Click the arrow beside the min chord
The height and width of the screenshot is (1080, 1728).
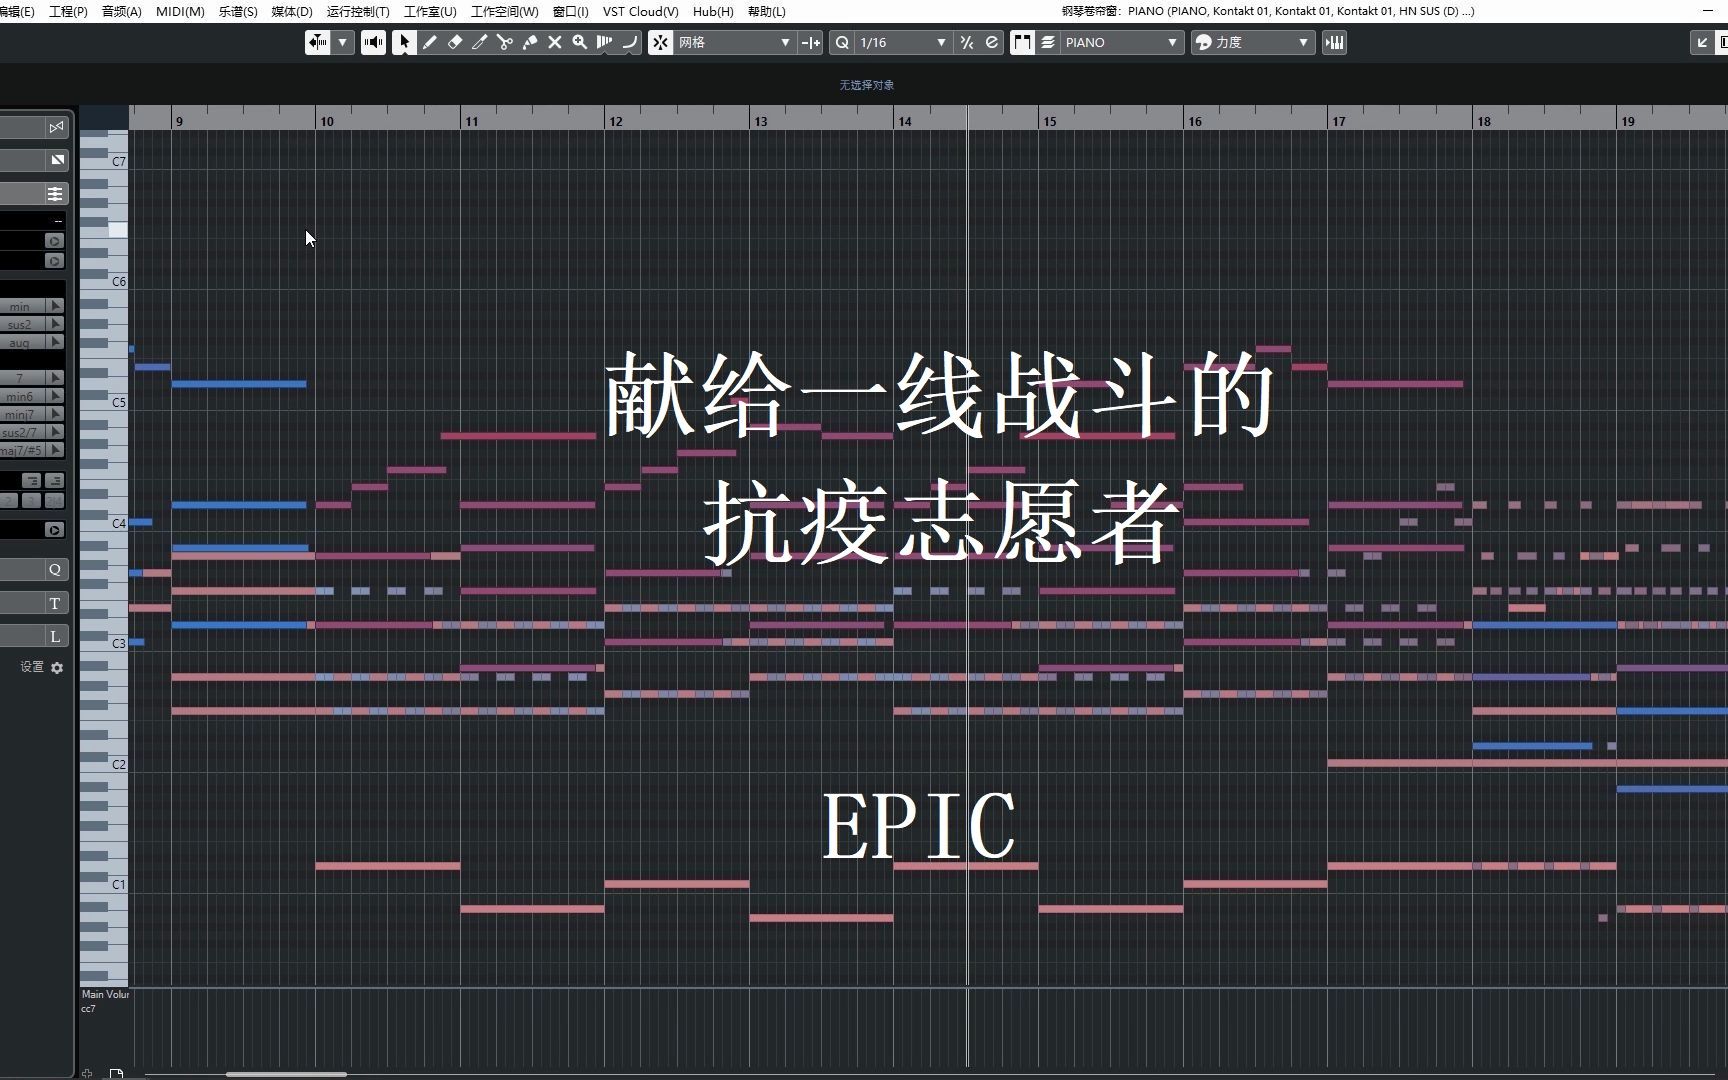click(56, 306)
